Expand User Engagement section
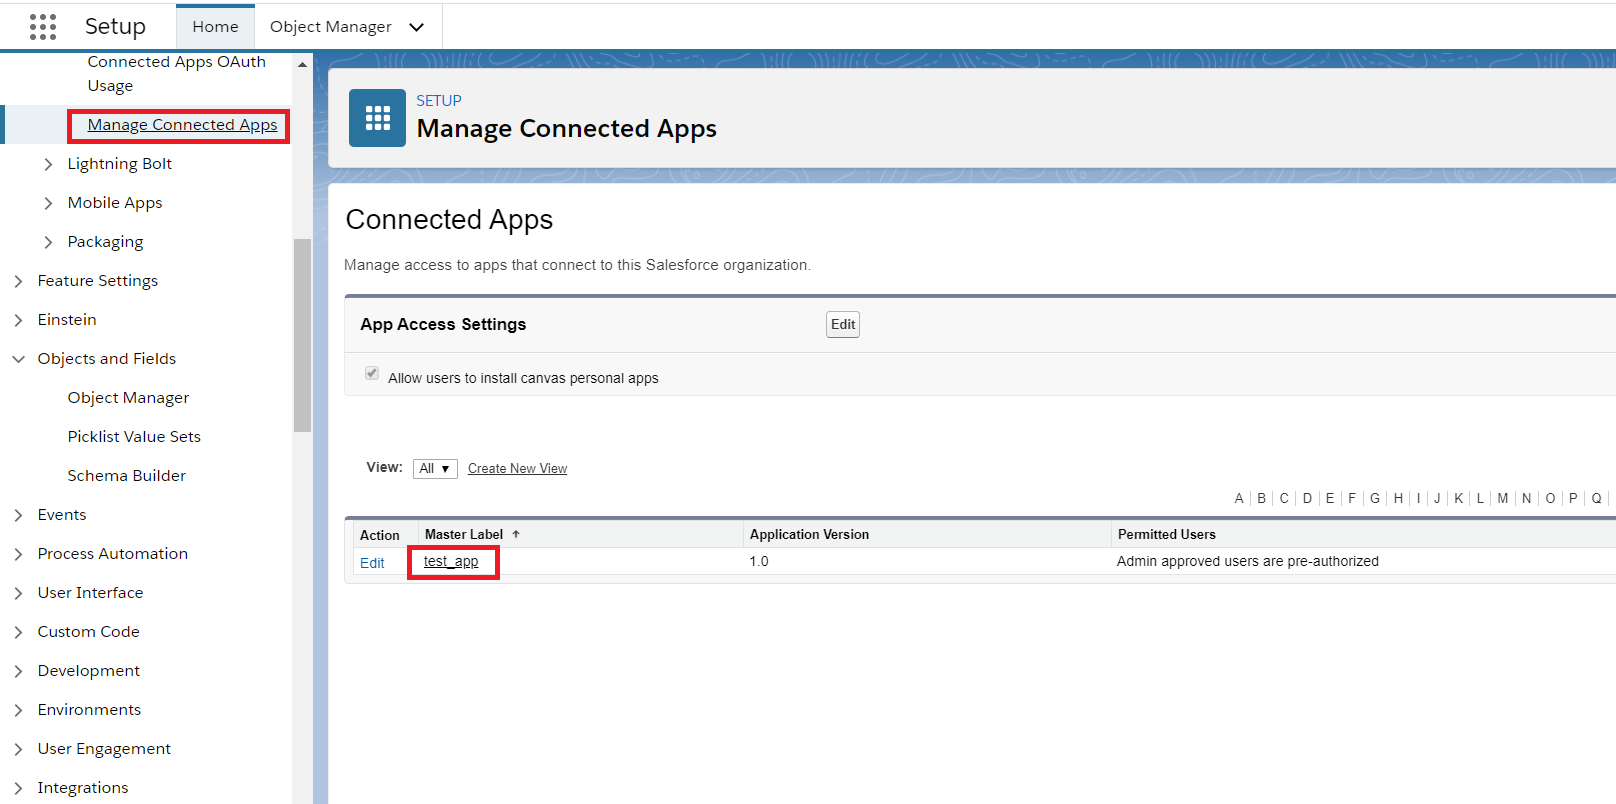 pyautogui.click(x=18, y=749)
